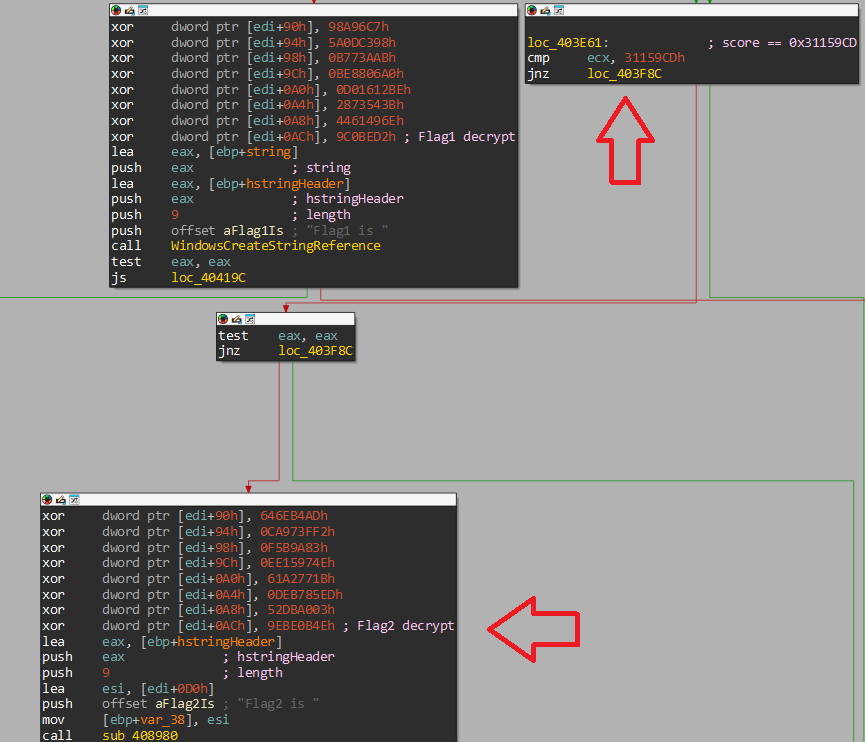This screenshot has width=865, height=742.
Task: Click the node color icon on the Flag2 decrypt node
Action: click(x=47, y=500)
